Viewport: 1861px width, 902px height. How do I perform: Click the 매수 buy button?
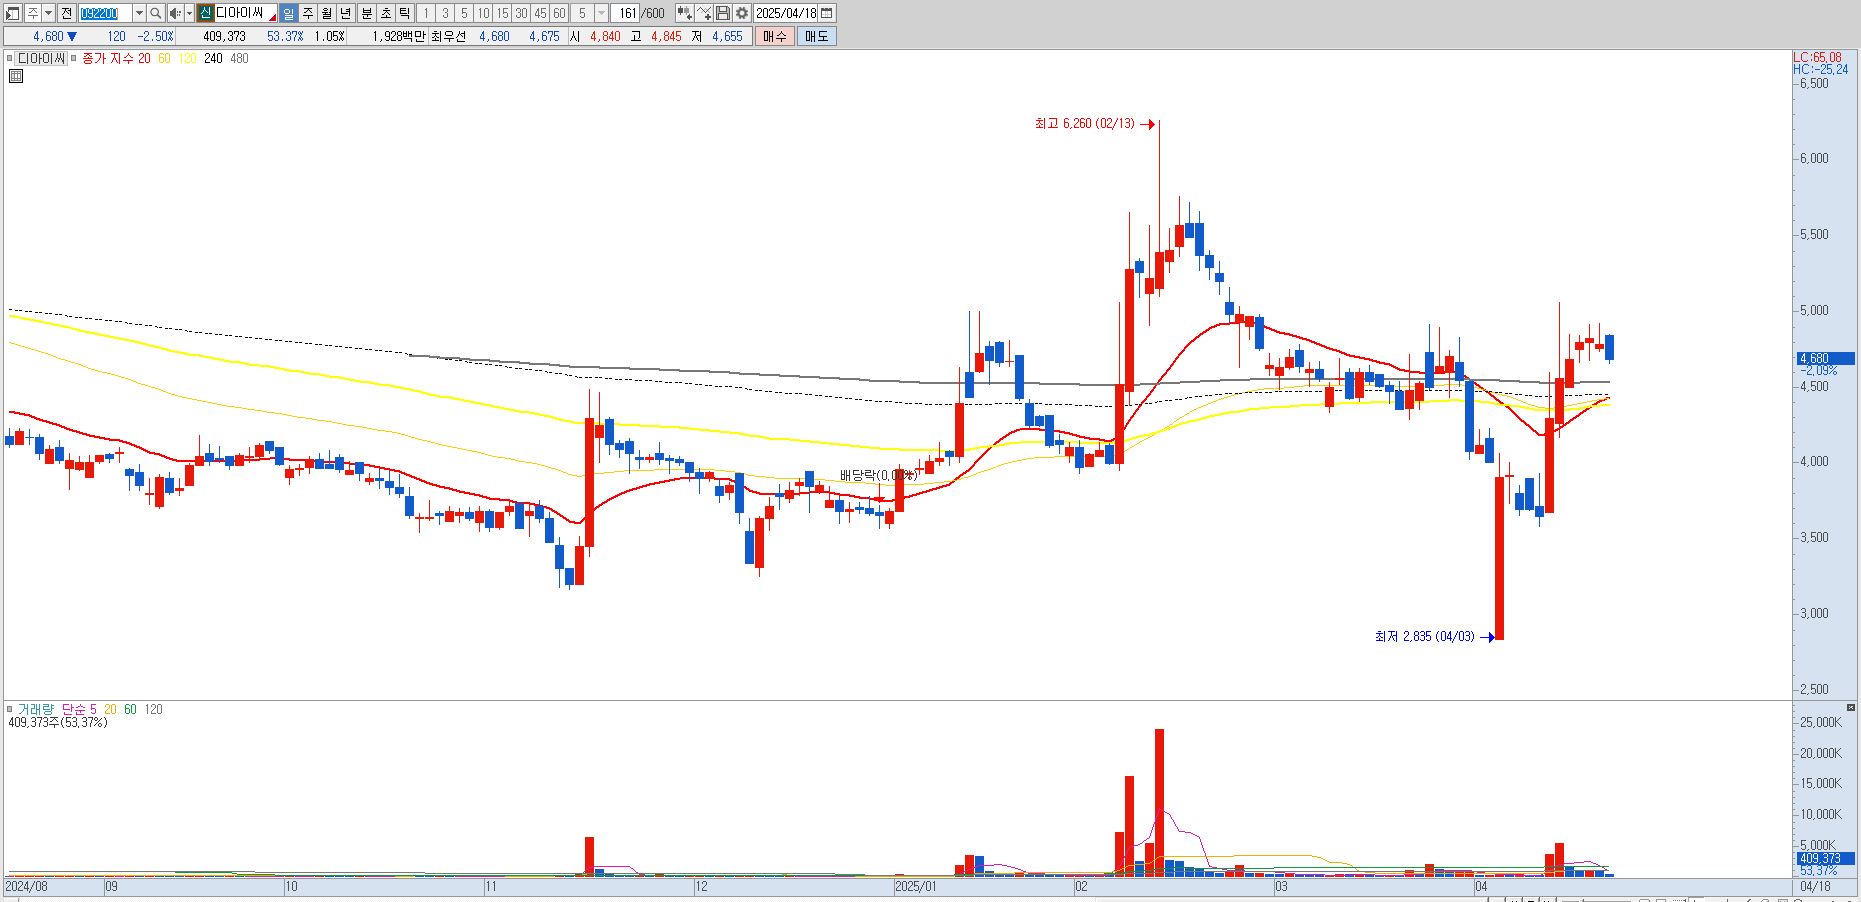pos(775,36)
